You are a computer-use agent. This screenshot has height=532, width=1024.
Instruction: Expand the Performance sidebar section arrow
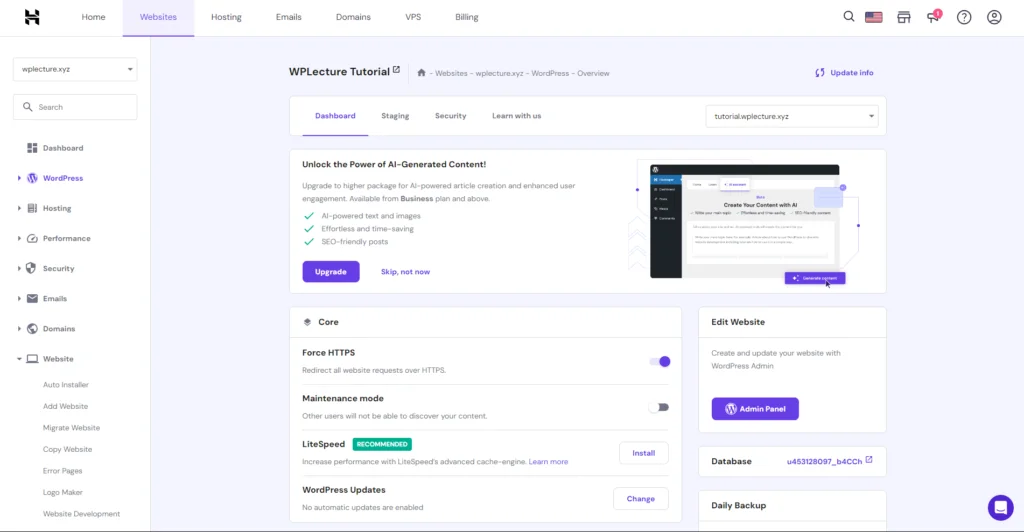(x=19, y=238)
